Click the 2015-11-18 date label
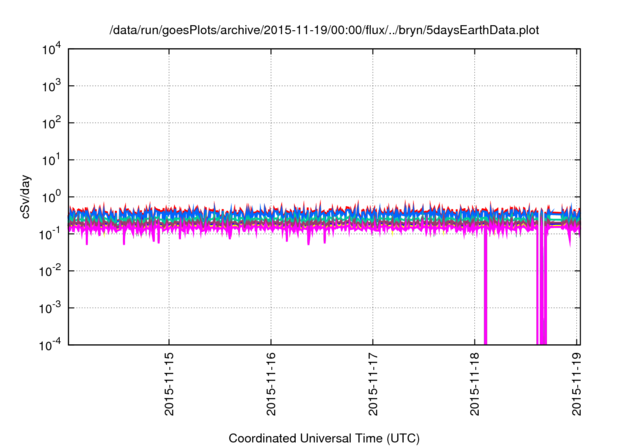This screenshot has height=448, width=640. 474,384
